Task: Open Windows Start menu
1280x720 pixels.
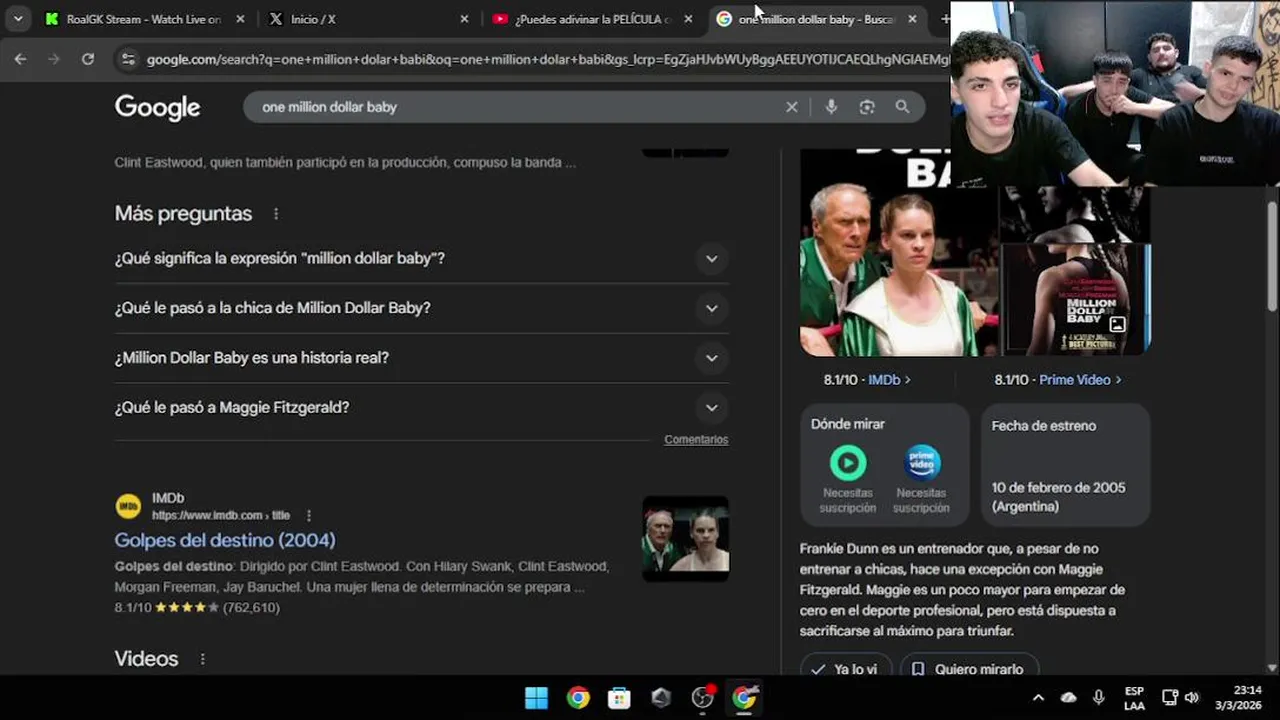Action: pyautogui.click(x=536, y=698)
